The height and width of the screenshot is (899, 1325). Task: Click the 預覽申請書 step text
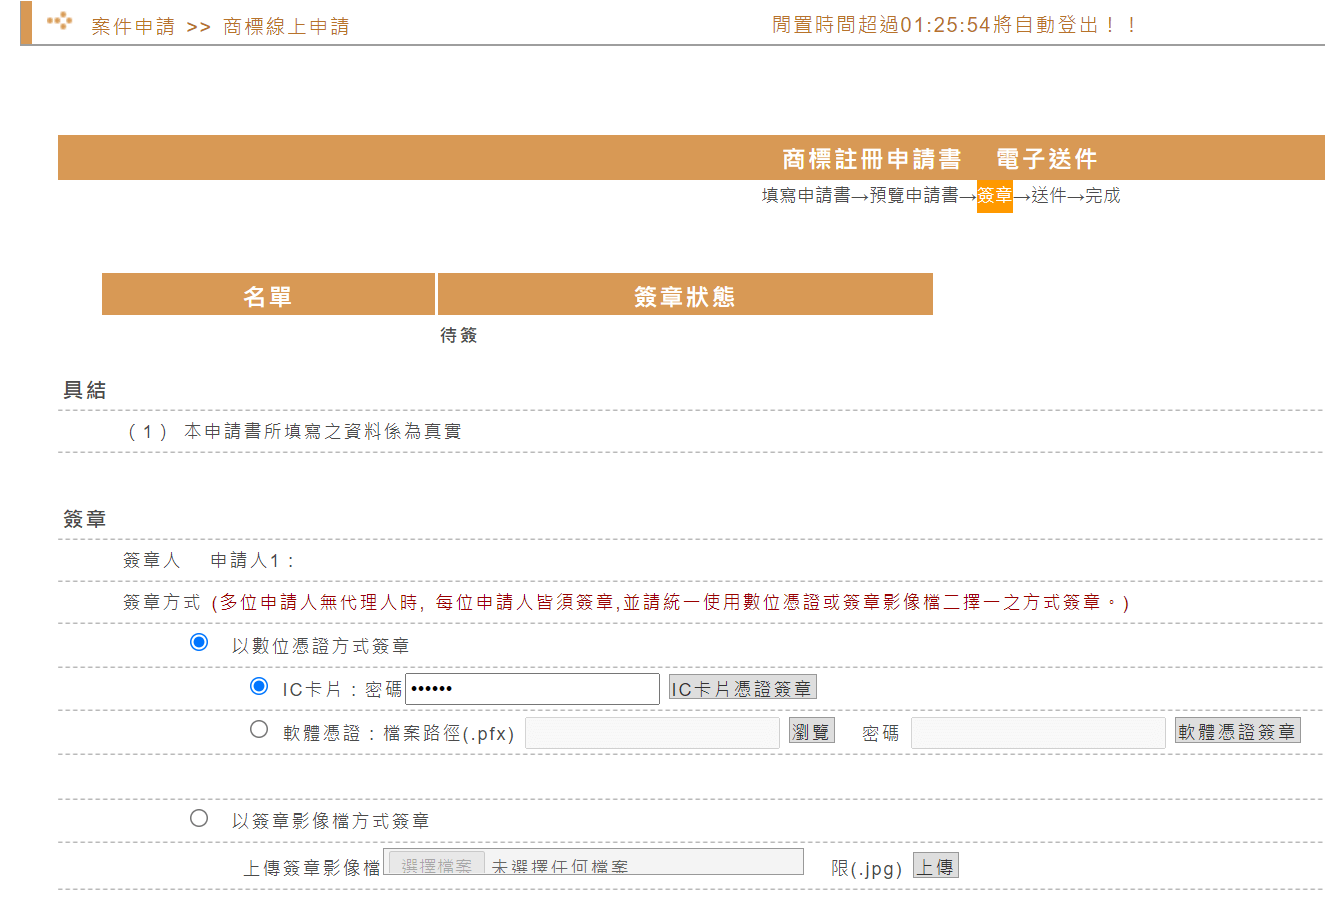(914, 196)
